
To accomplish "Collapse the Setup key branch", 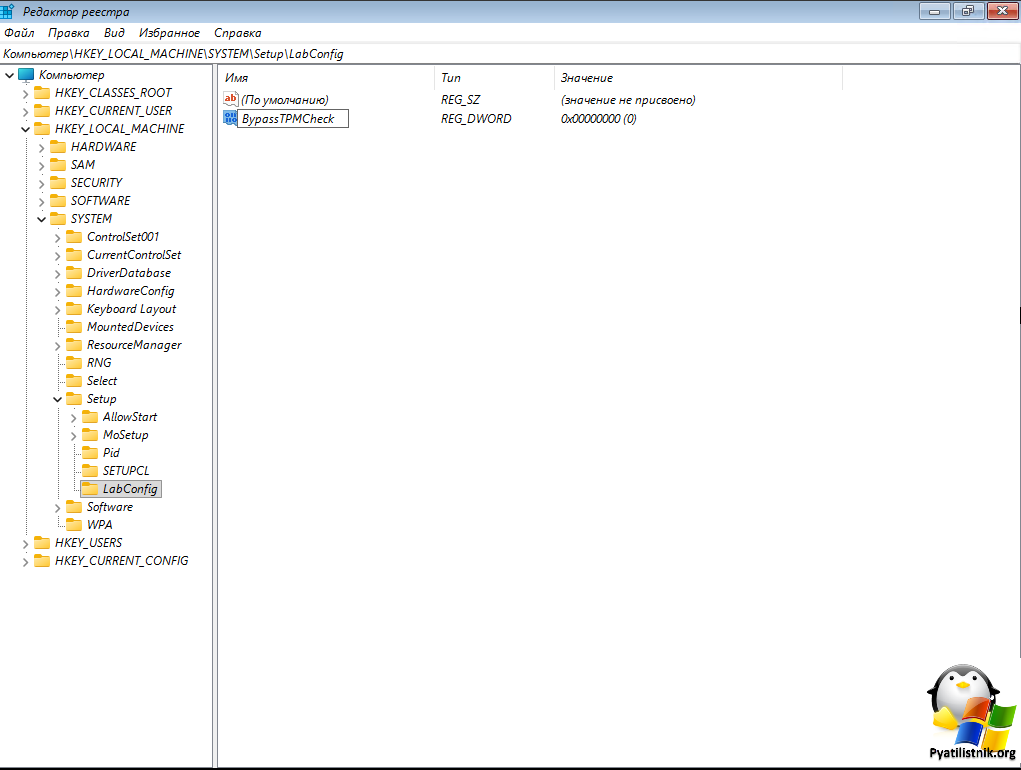I will (x=58, y=399).
